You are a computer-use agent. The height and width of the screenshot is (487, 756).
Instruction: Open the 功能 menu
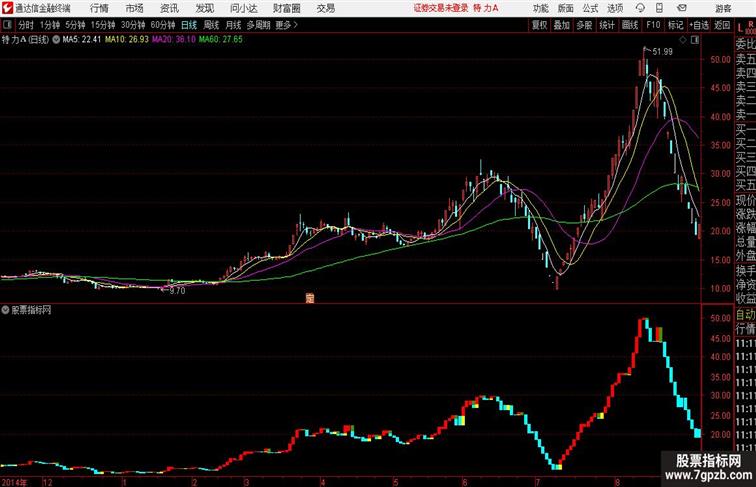(x=540, y=8)
